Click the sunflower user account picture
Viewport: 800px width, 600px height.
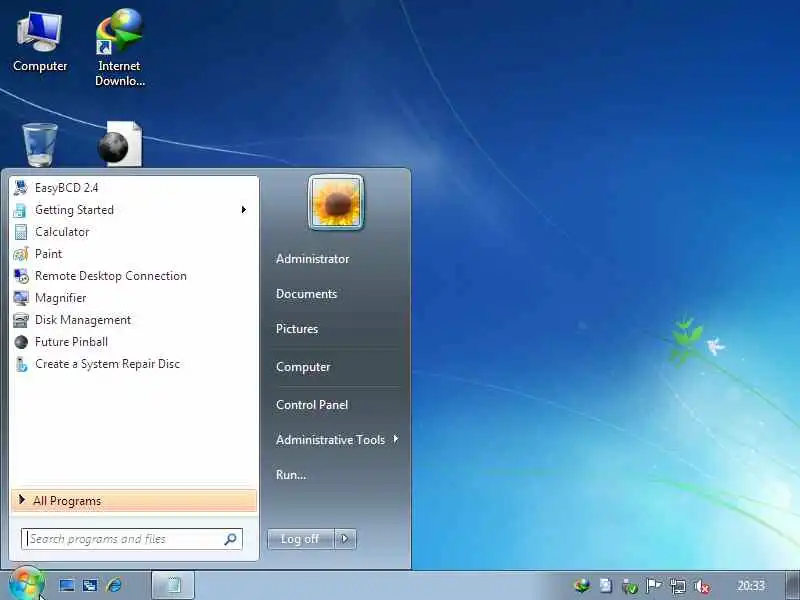tap(336, 203)
